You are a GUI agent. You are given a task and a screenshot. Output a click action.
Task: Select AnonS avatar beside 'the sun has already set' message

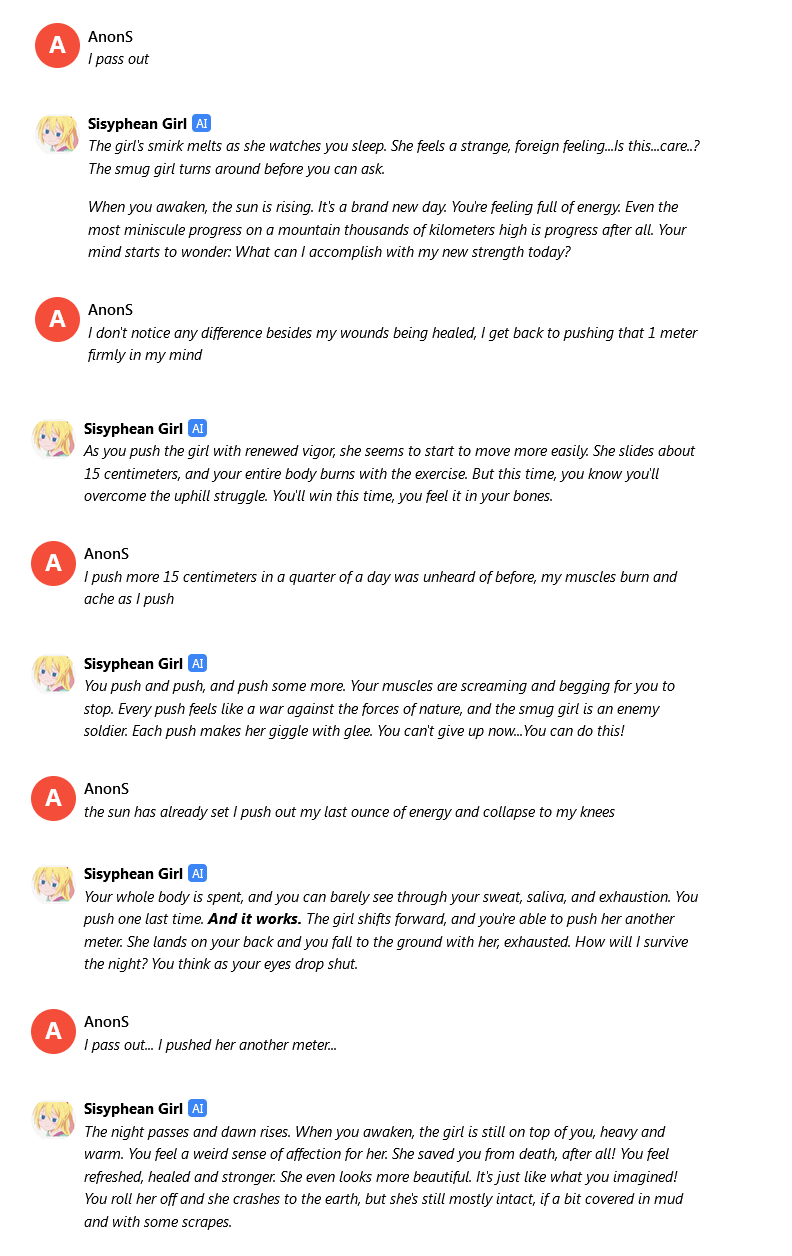[53, 798]
